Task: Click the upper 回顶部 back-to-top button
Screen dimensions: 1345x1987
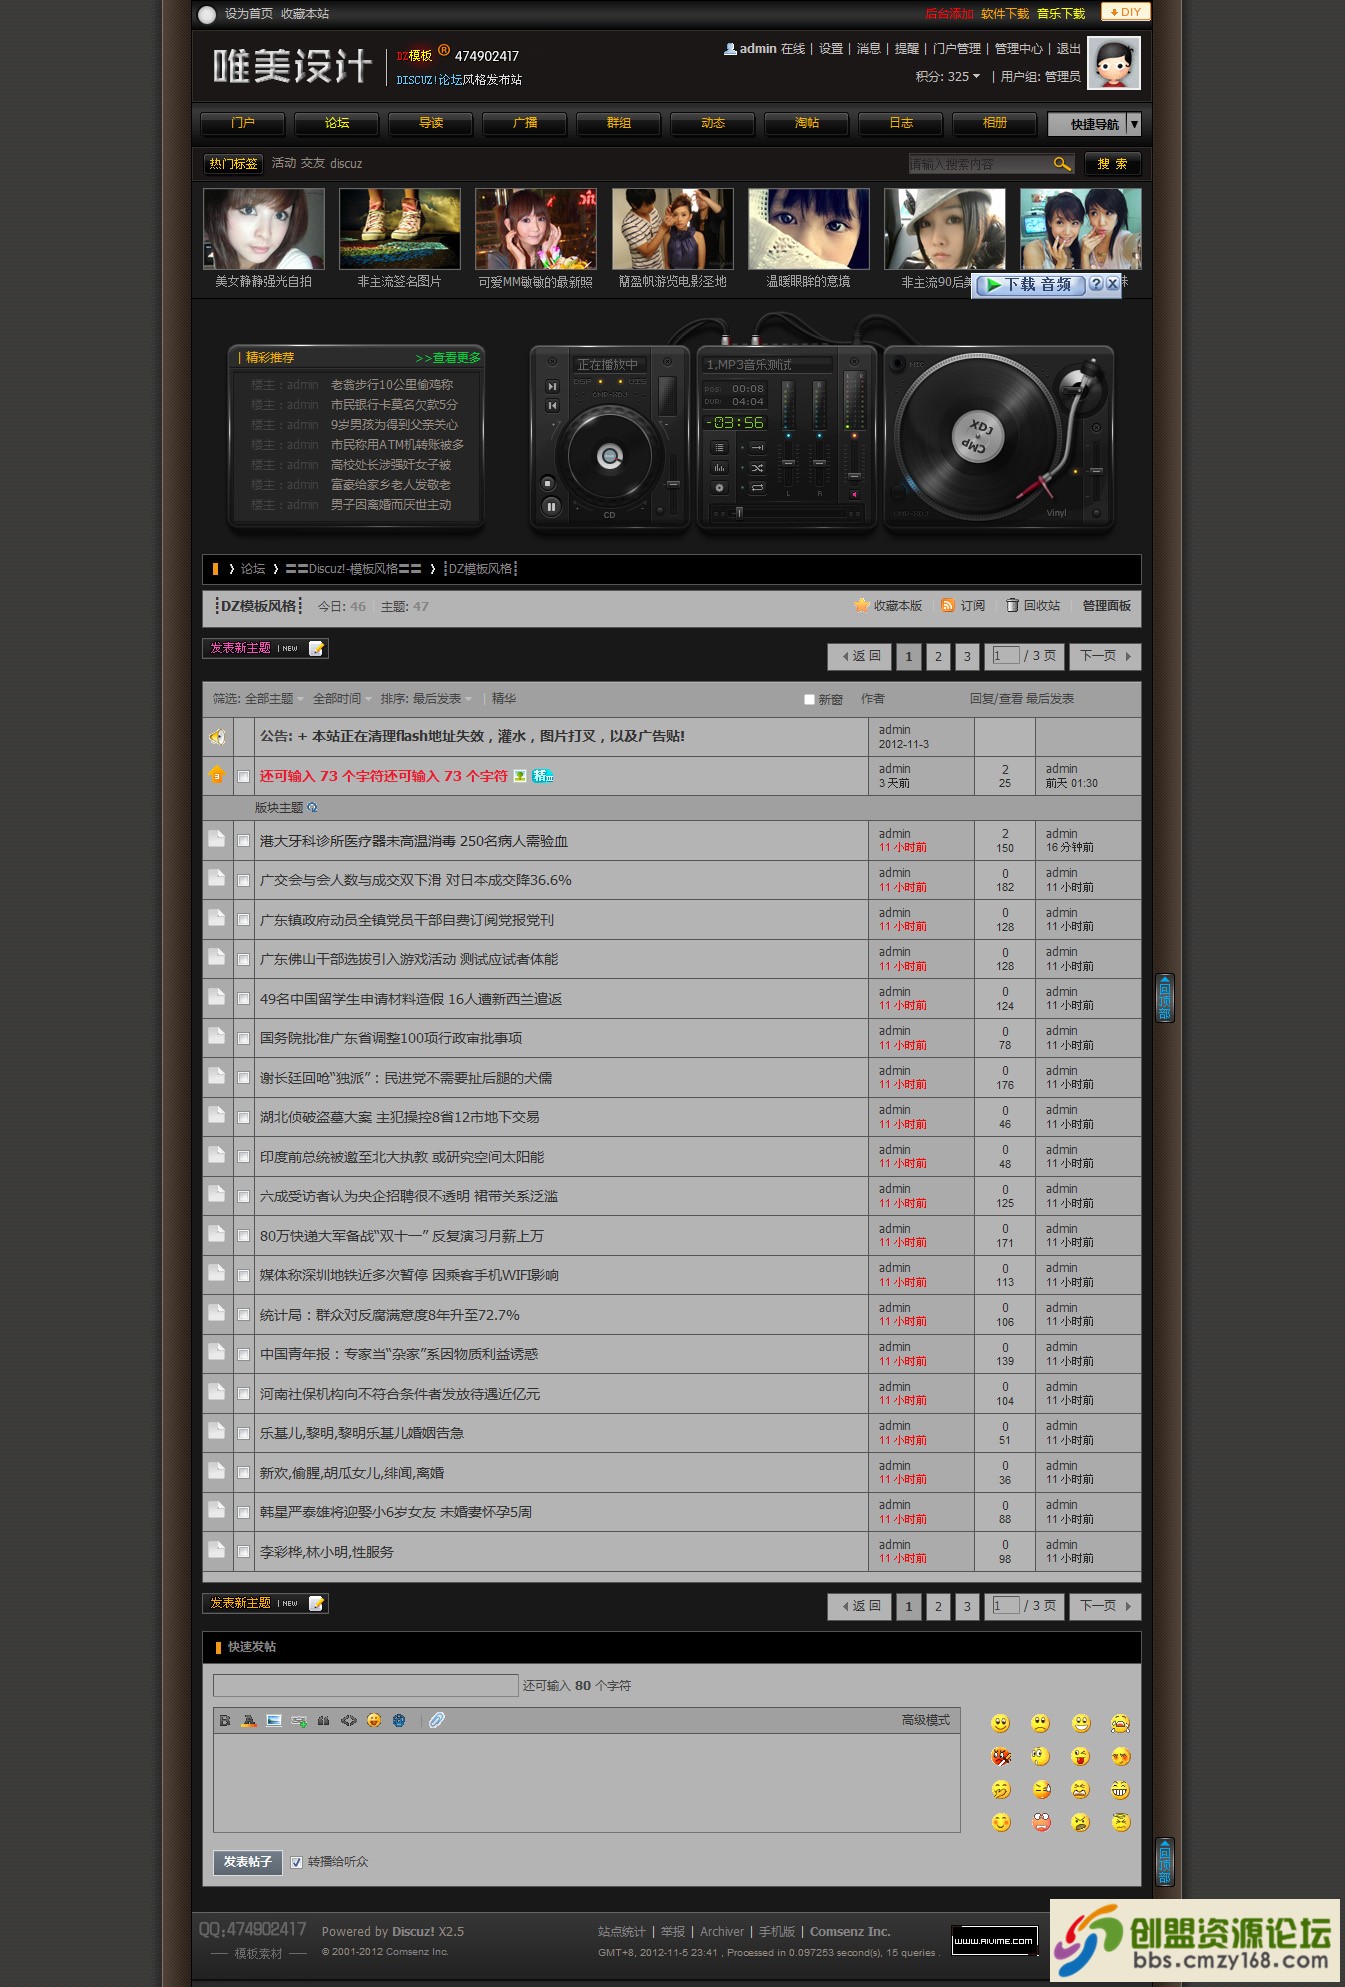Action: point(1165,998)
